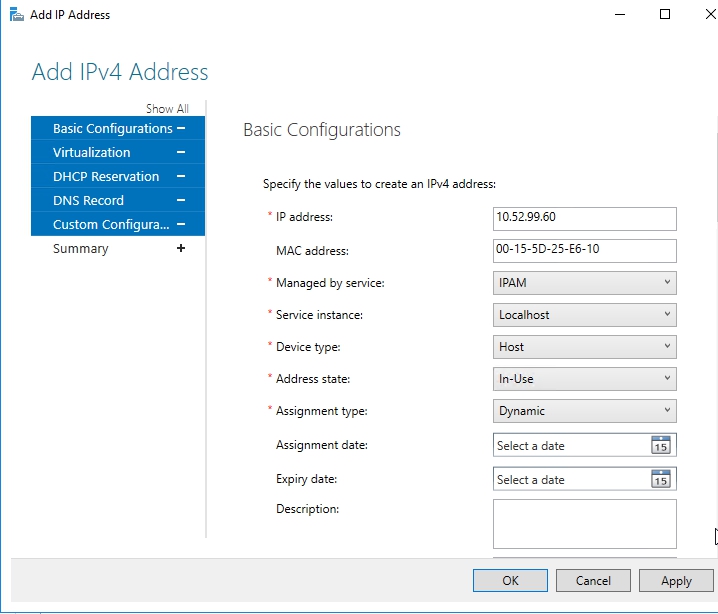Click into the IP address field
718x614 pixels.
click(x=585, y=219)
